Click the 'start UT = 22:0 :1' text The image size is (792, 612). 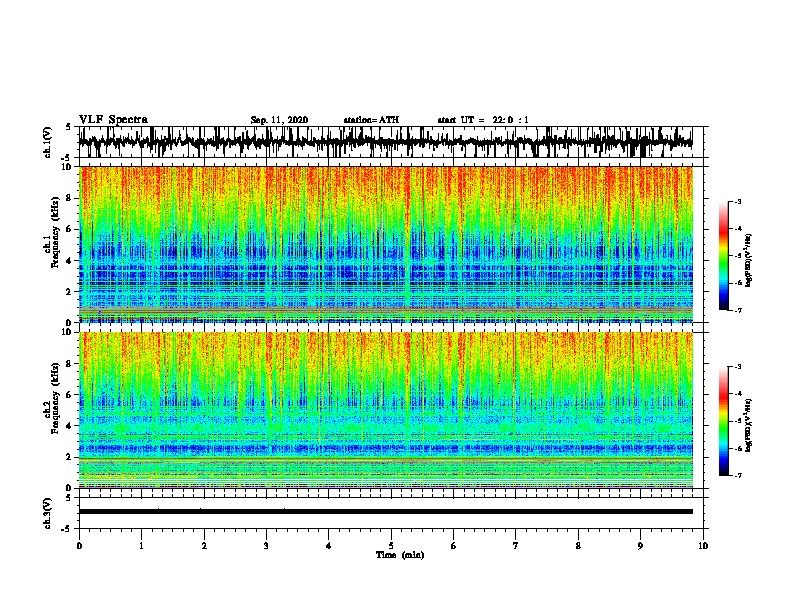click(483, 120)
